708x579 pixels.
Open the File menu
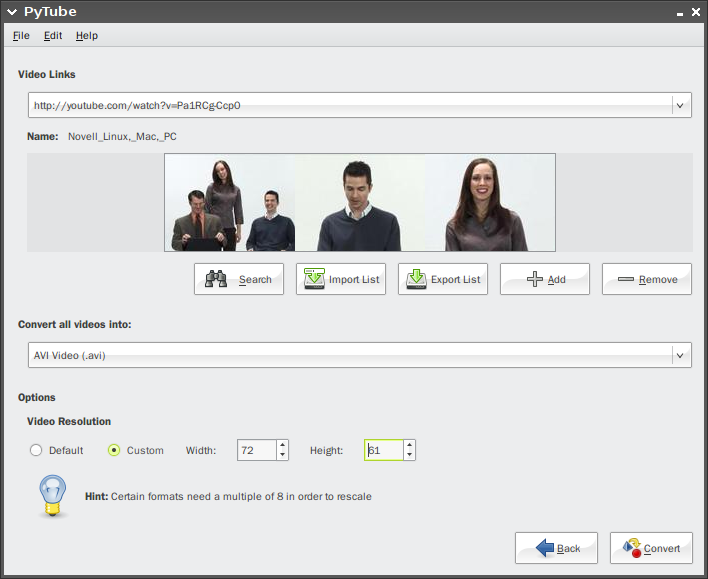(21, 36)
